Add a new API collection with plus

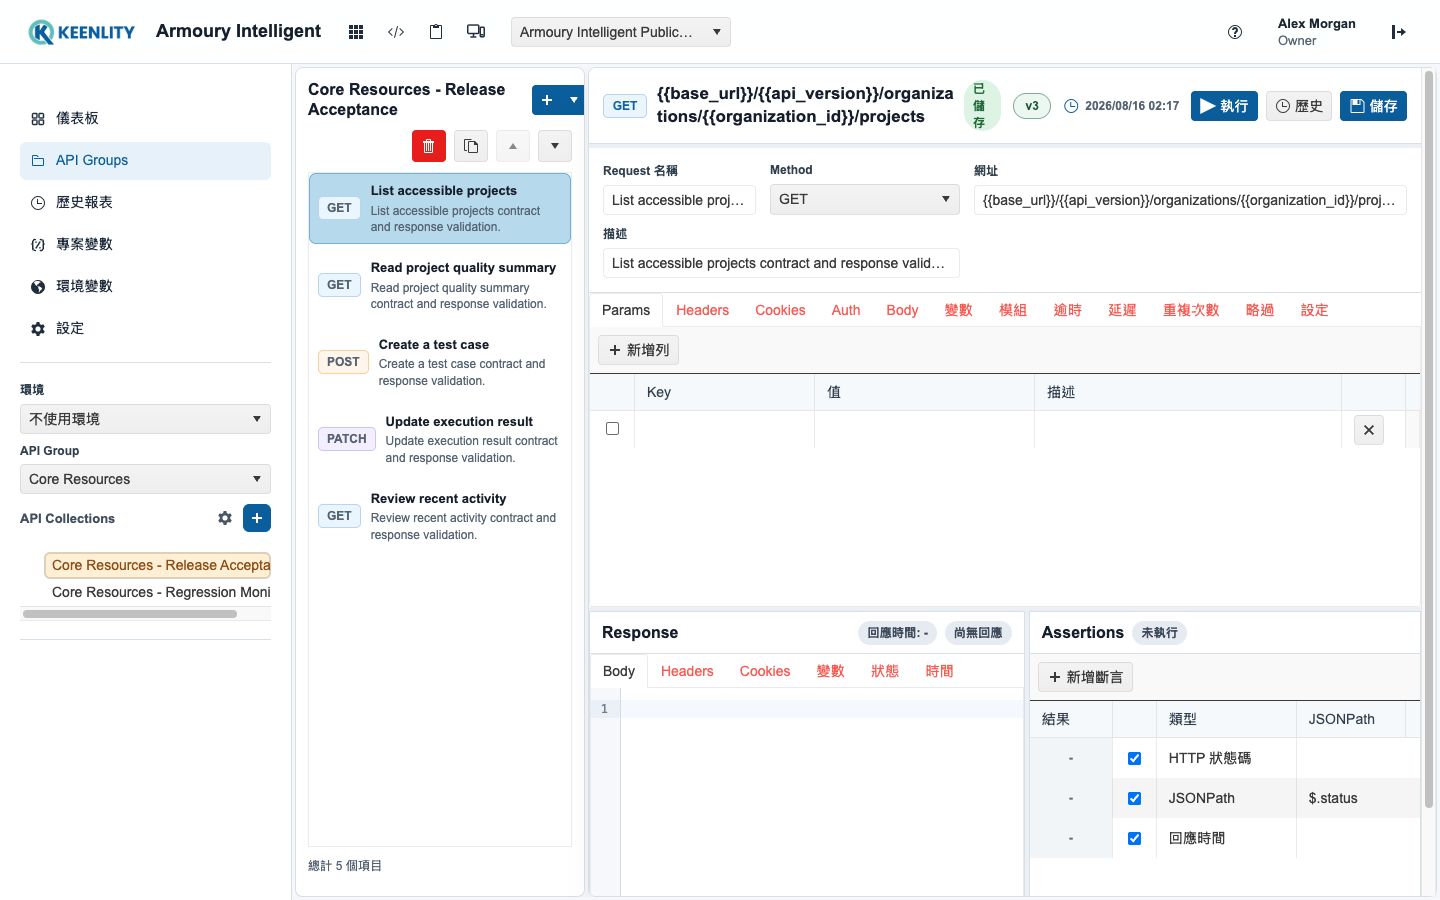coord(257,518)
